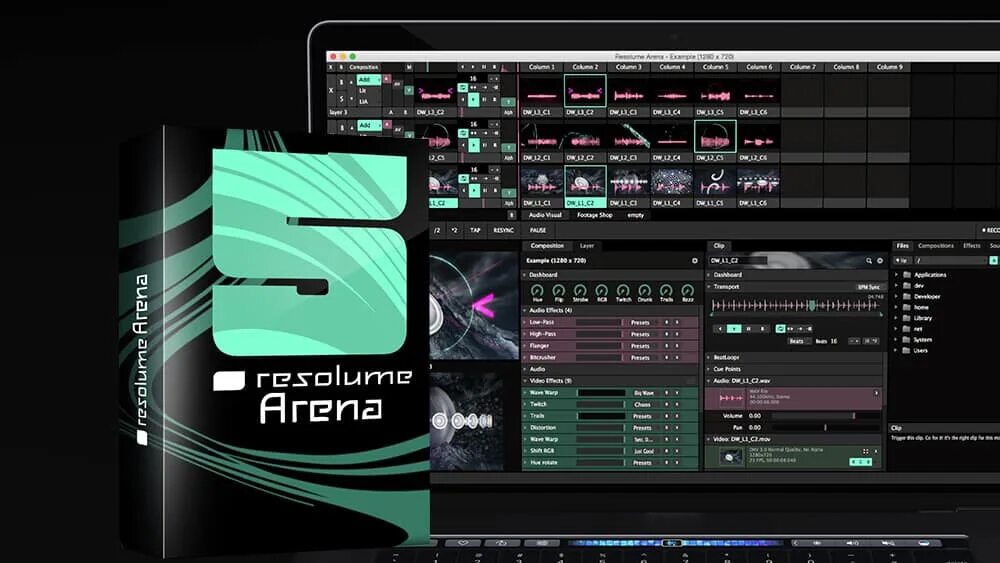Collapse the Audio Effects (4) section

click(526, 311)
